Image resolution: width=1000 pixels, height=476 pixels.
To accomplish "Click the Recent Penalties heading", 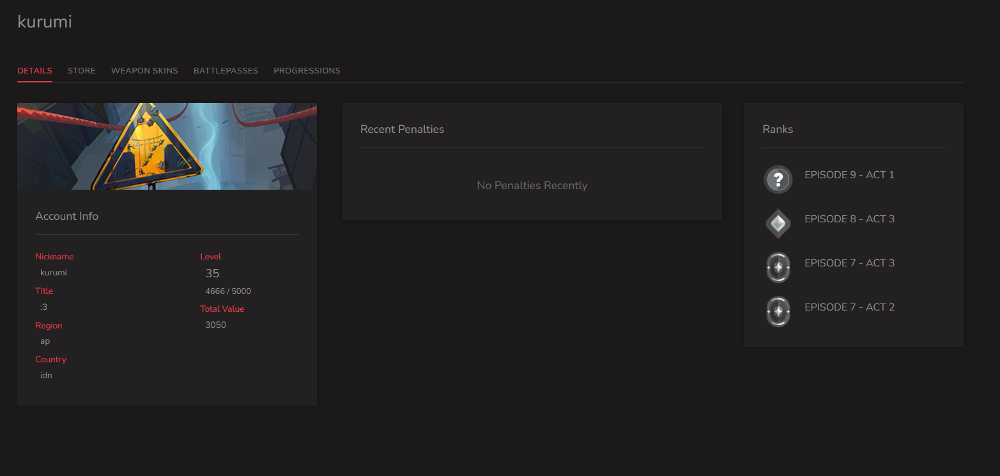I will [402, 129].
